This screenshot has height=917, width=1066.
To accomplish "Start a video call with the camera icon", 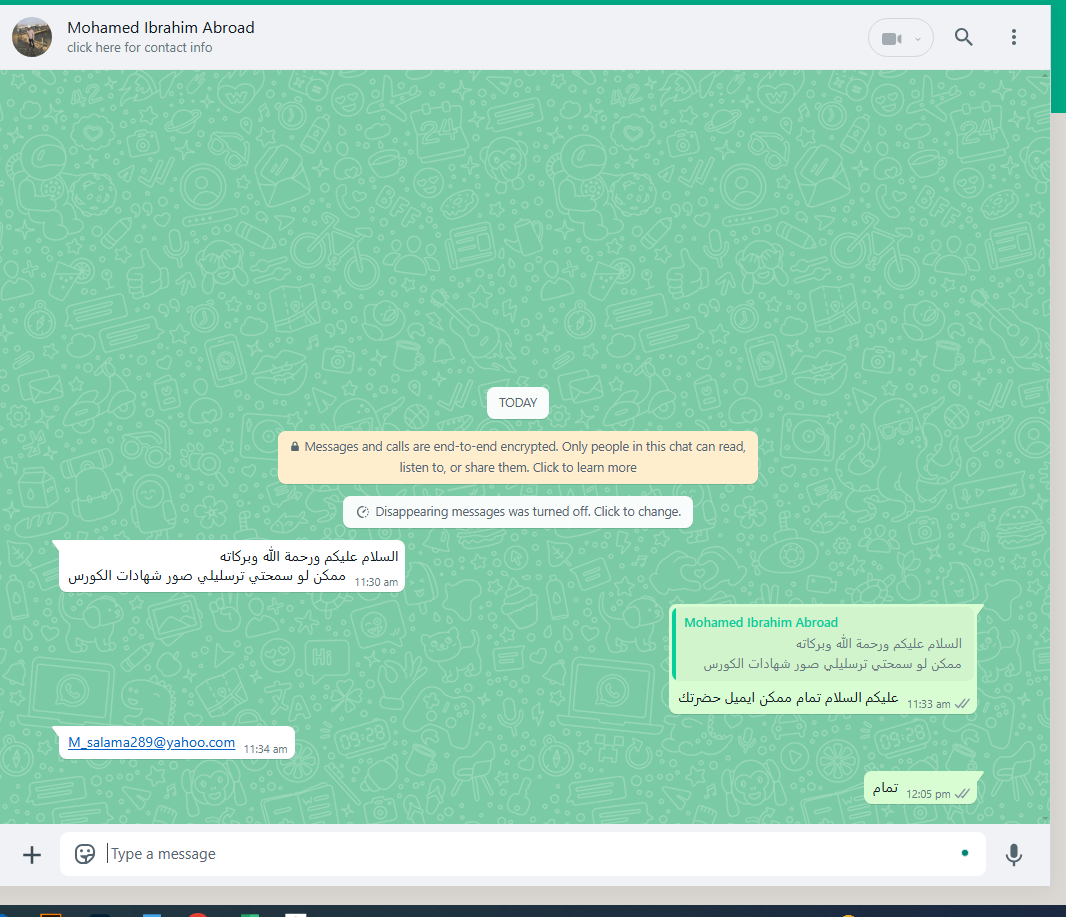I will [891, 39].
